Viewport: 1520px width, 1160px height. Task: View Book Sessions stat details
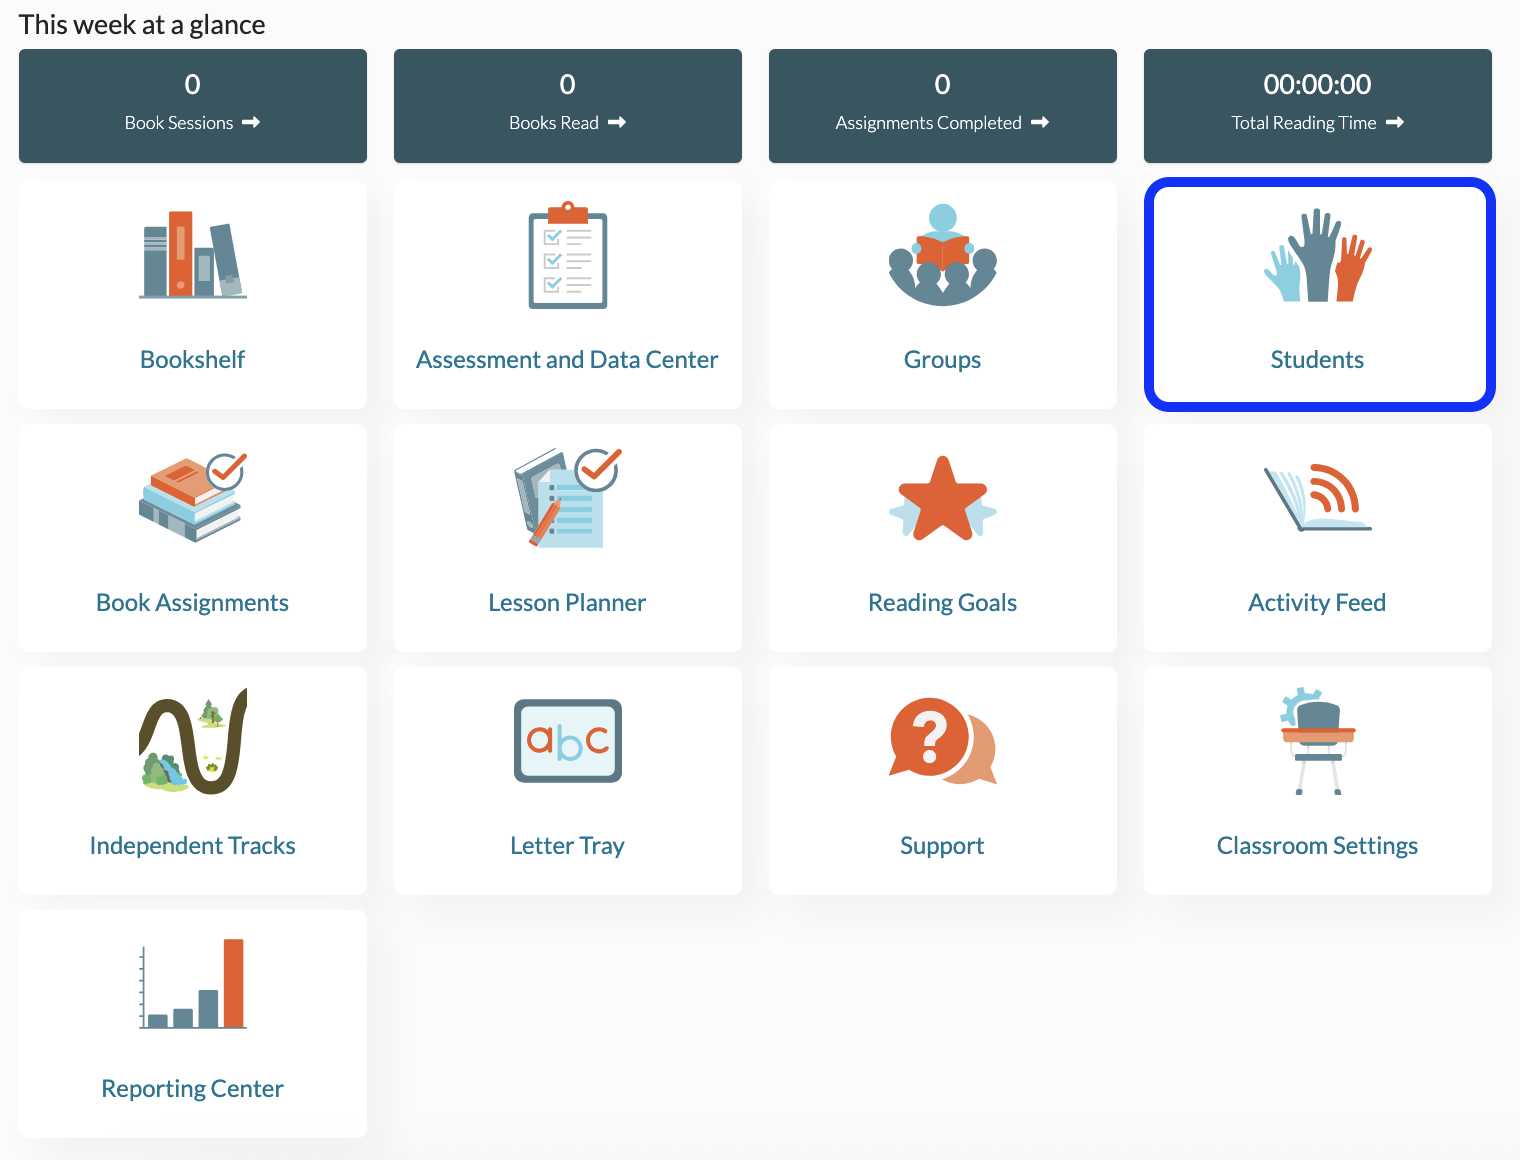click(193, 106)
